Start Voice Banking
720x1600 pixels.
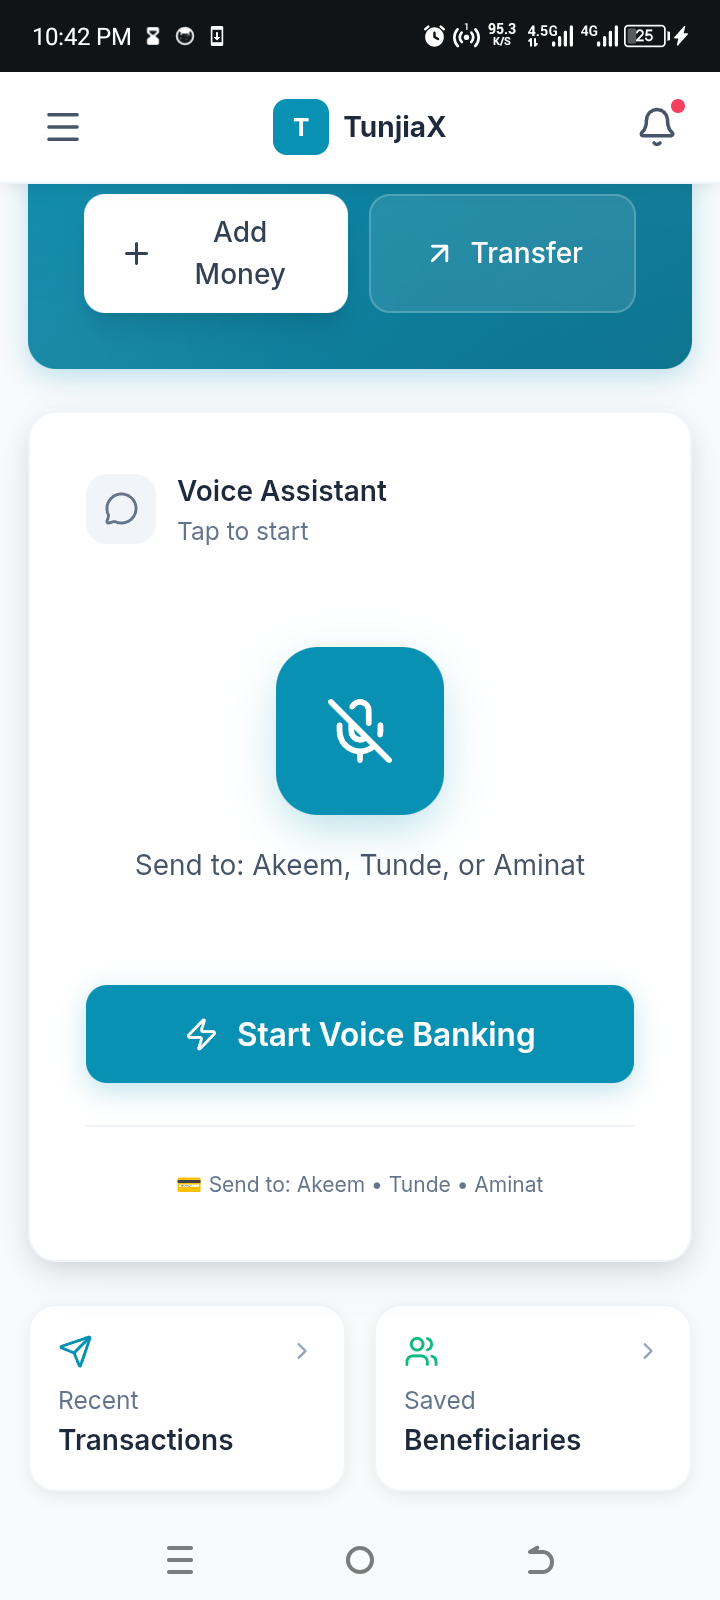pos(360,1034)
